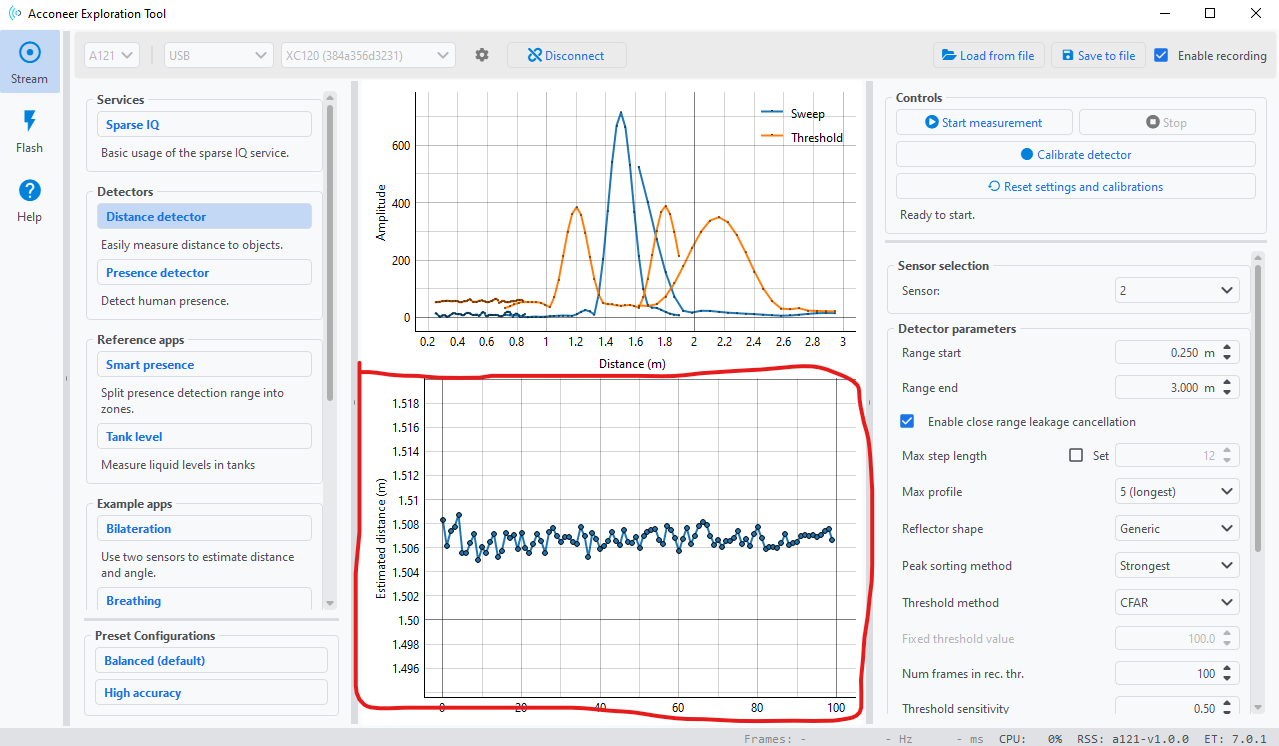
Task: Select the Sparse IQ service
Action: click(204, 124)
